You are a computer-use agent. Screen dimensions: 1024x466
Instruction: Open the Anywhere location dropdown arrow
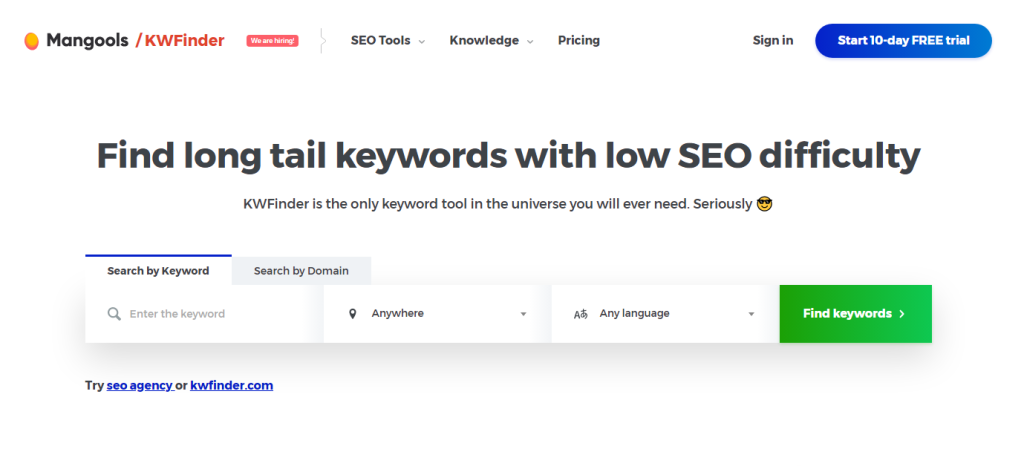(523, 314)
